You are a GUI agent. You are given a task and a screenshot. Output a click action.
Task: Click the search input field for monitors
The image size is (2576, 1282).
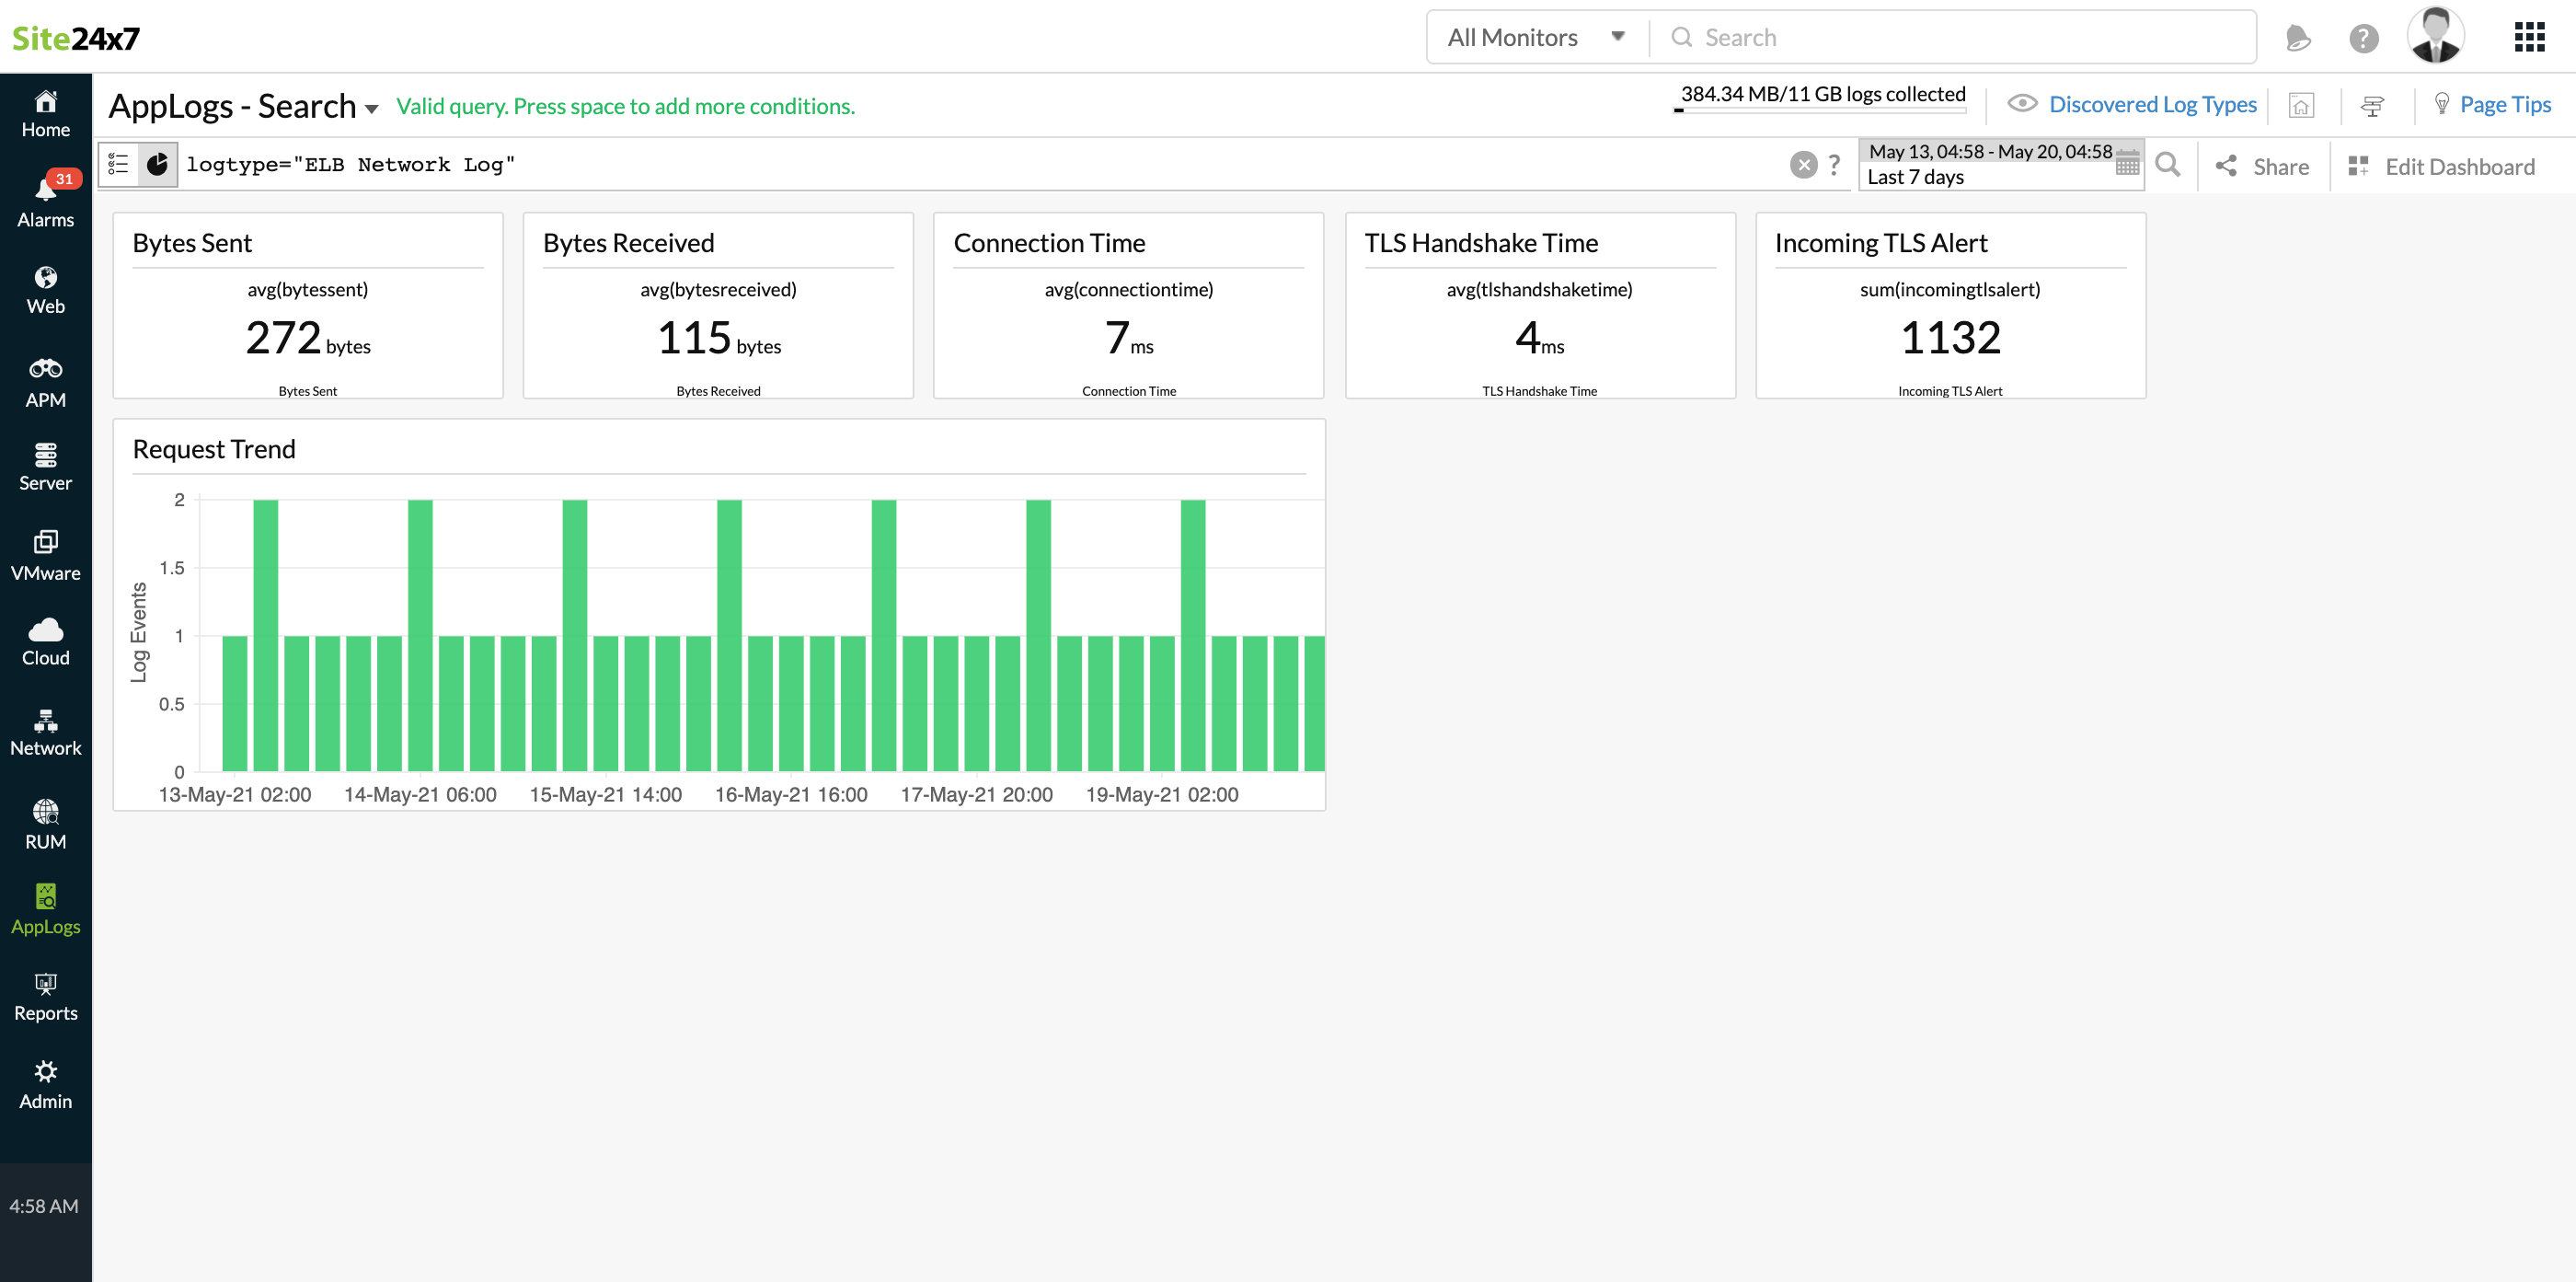(1957, 36)
